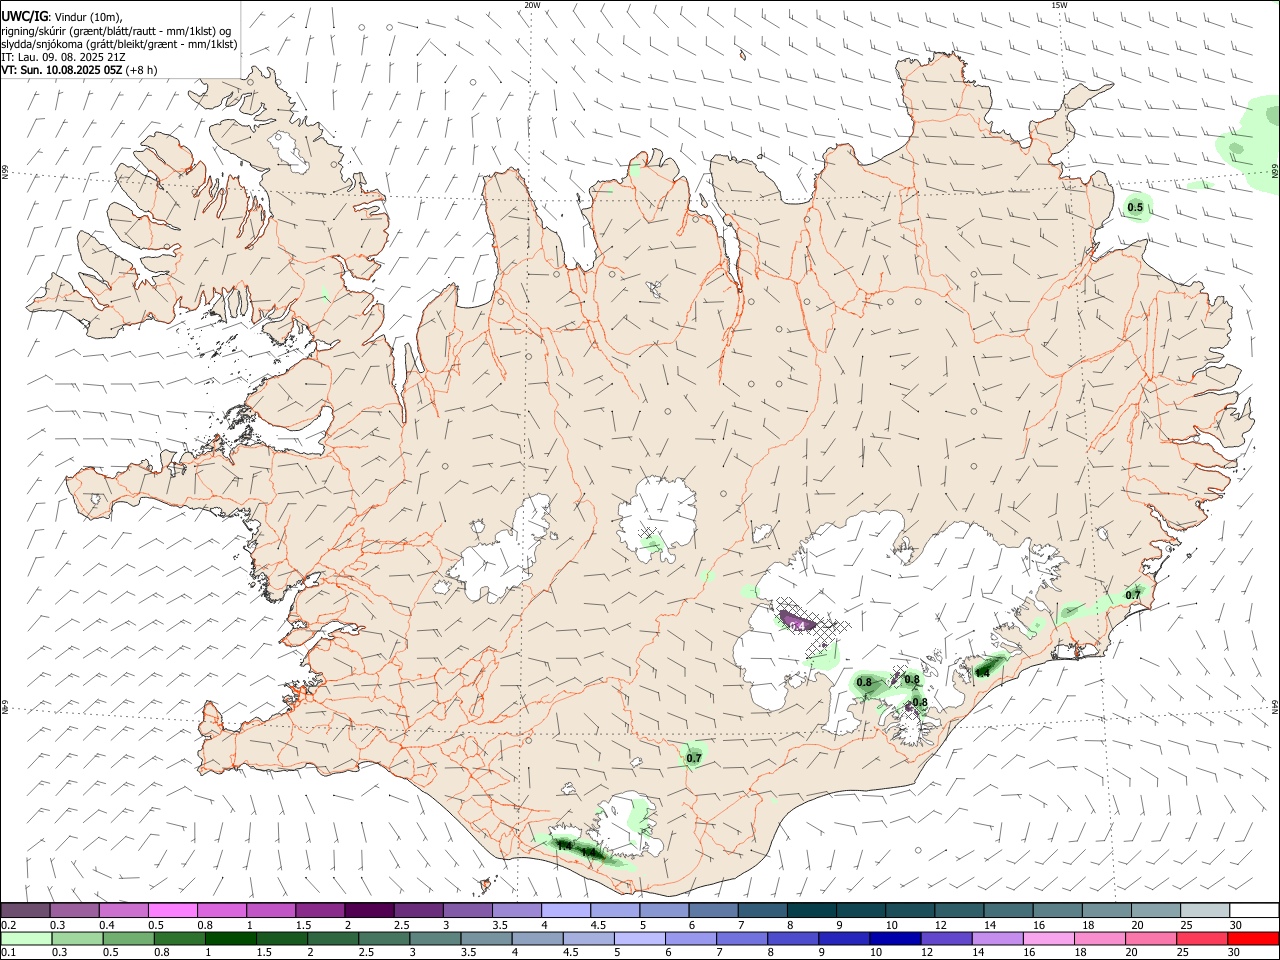Click the lilac 14 swatch in lower legend
The width and height of the screenshot is (1280, 960).
997,938
